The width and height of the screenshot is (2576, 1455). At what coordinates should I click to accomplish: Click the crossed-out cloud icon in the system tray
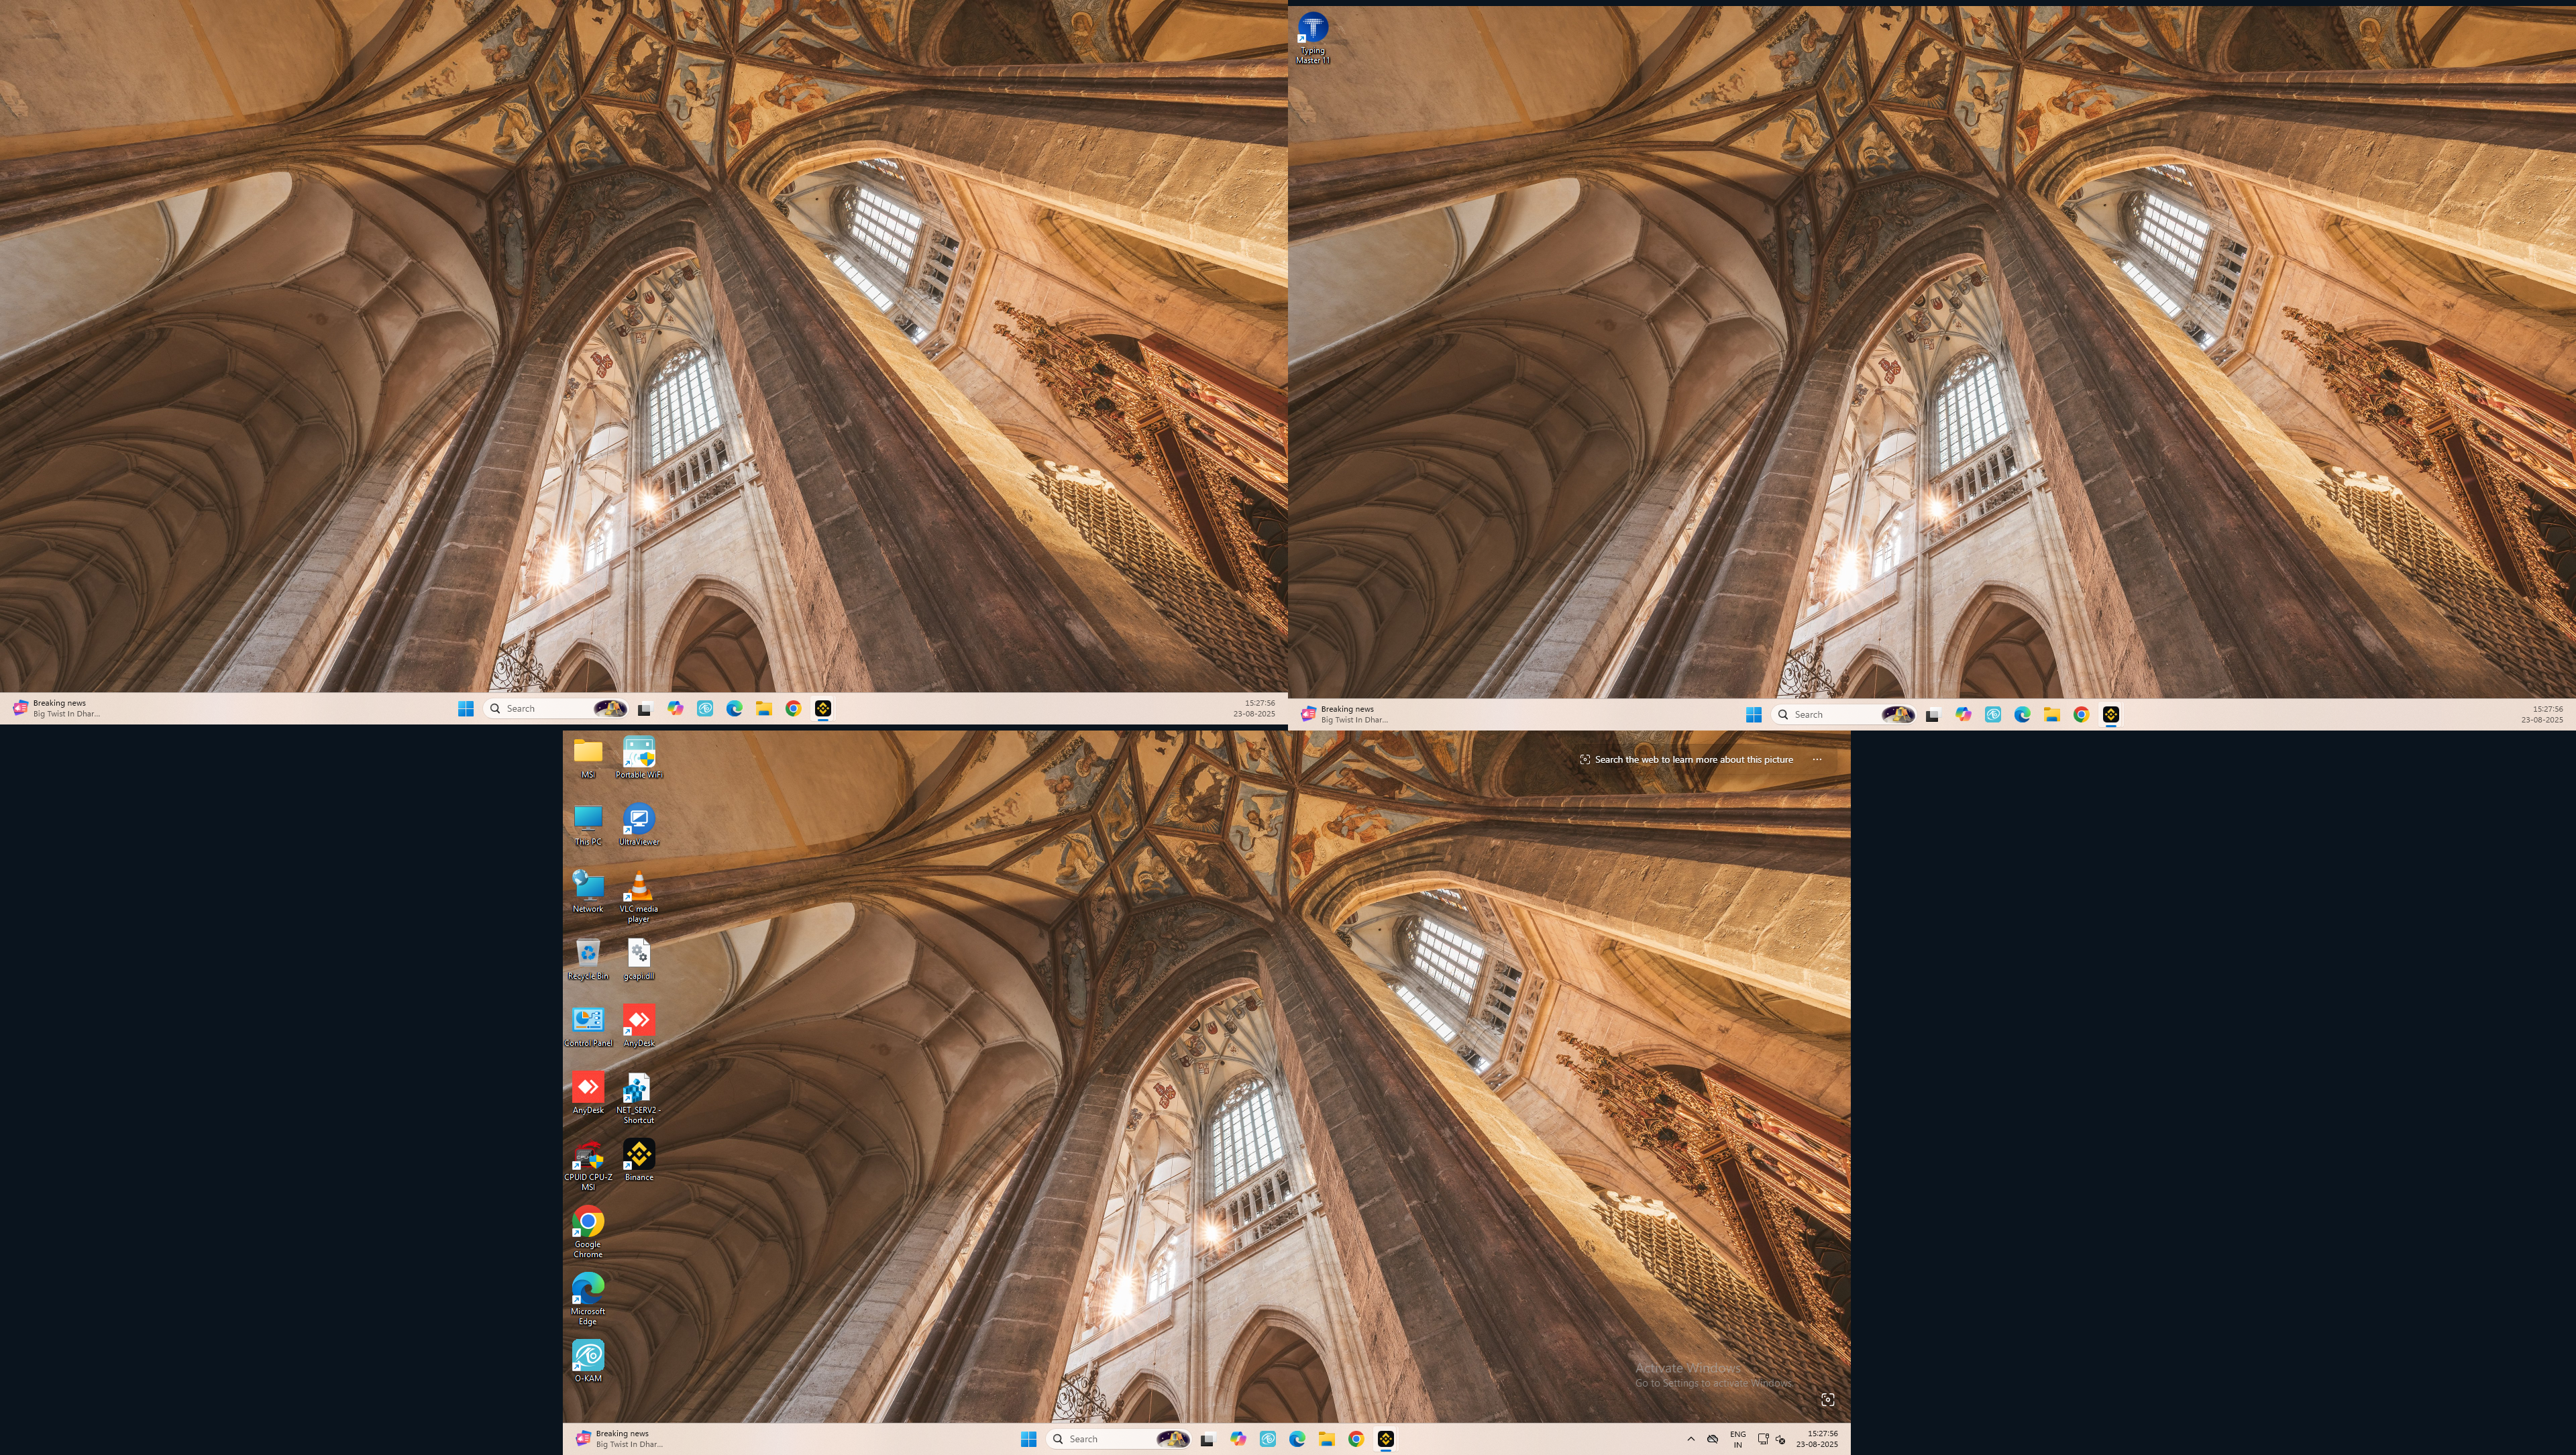click(x=1713, y=1439)
